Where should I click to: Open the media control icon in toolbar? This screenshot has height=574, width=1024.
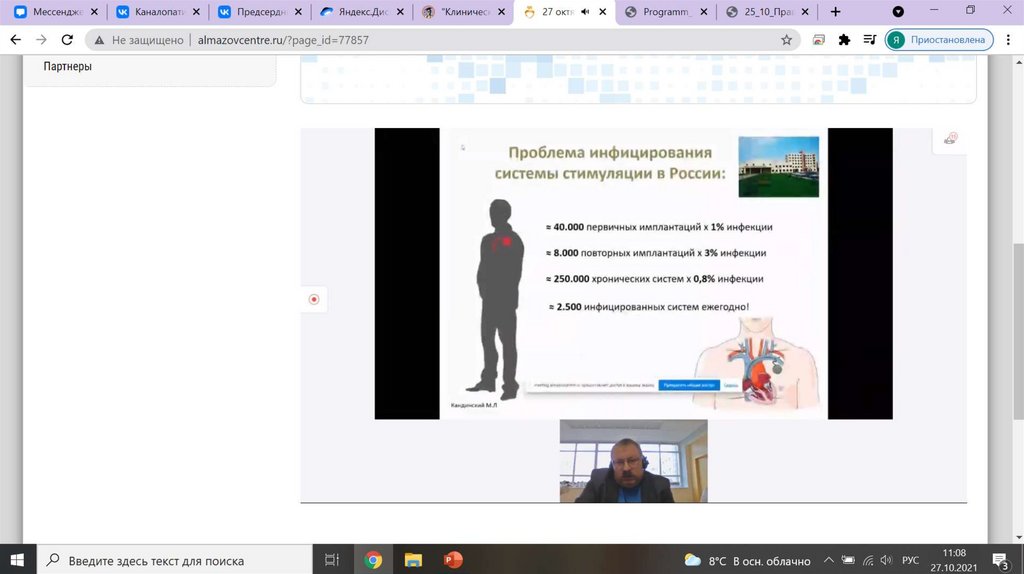click(868, 40)
